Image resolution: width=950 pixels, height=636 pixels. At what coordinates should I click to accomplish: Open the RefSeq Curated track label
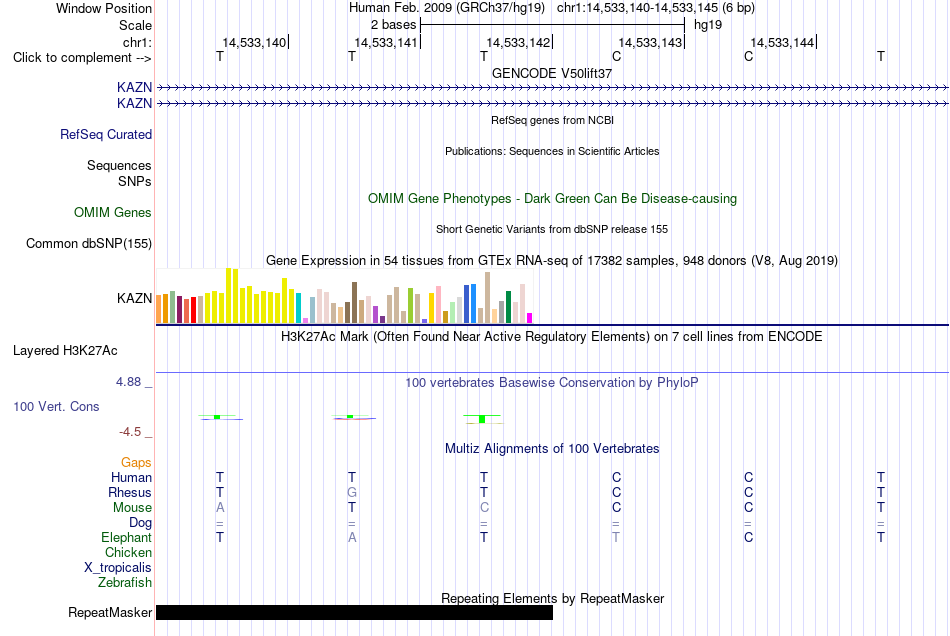[x=106, y=134]
